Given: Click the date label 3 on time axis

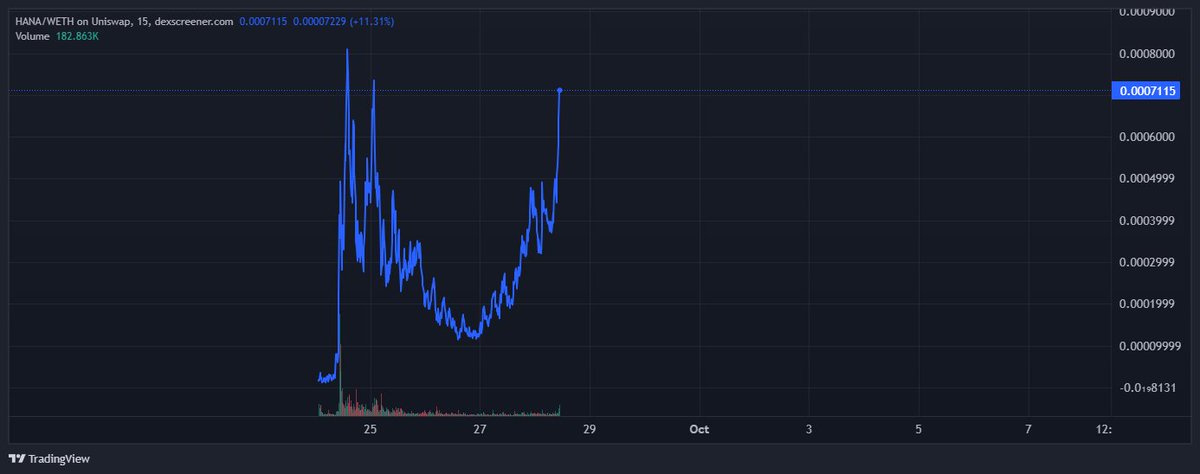Looking at the screenshot, I should tap(809, 429).
